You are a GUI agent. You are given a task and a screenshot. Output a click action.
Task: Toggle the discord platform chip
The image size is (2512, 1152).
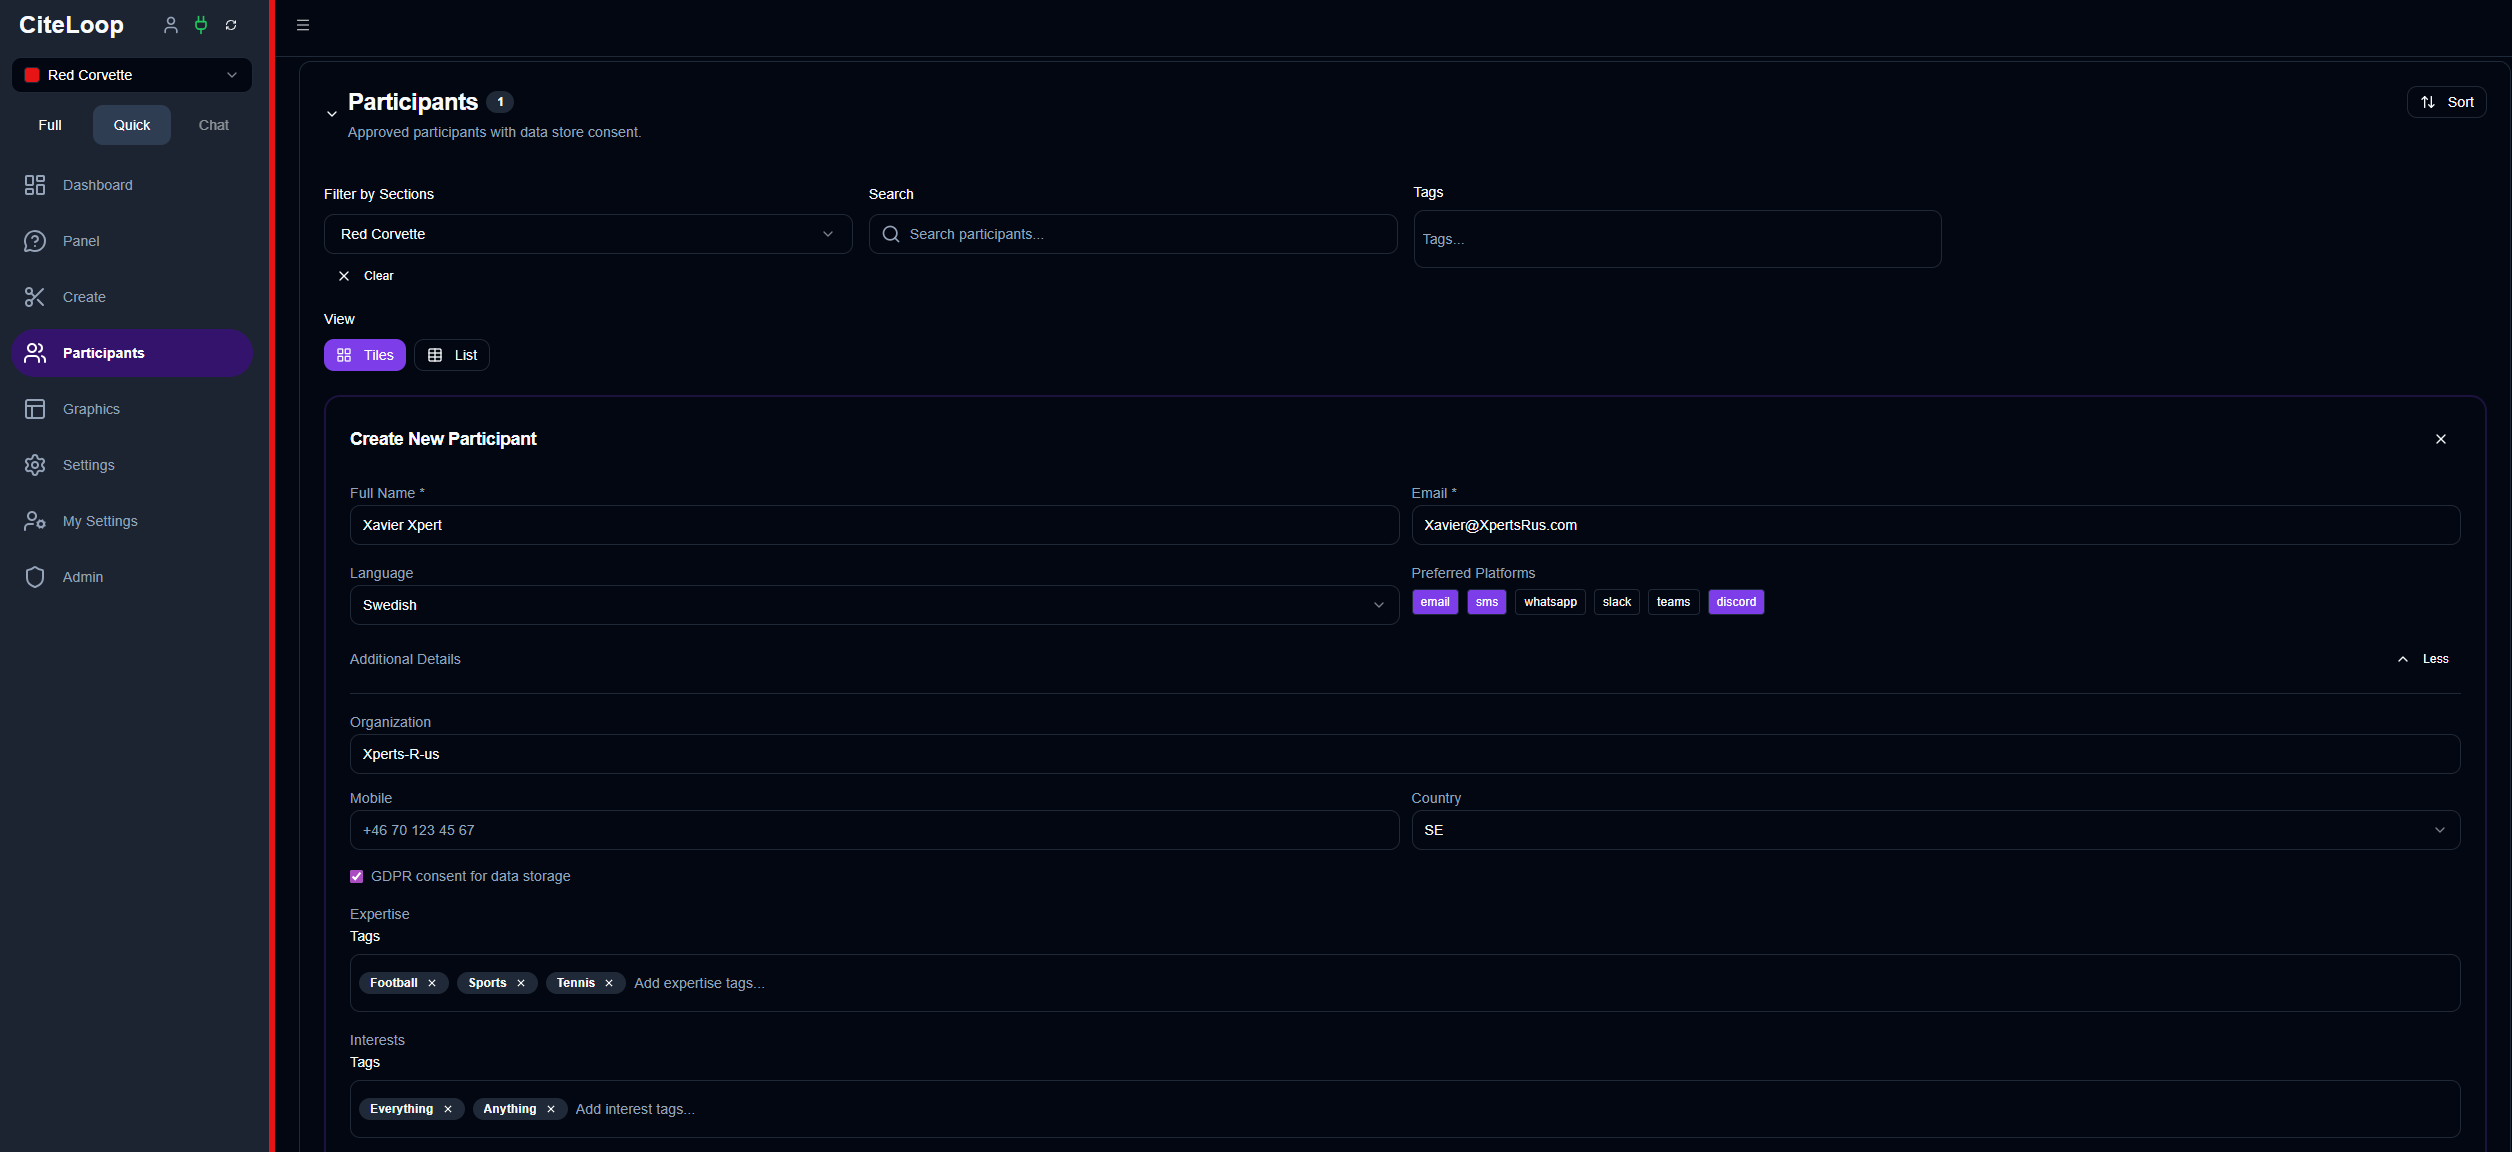tap(1736, 602)
